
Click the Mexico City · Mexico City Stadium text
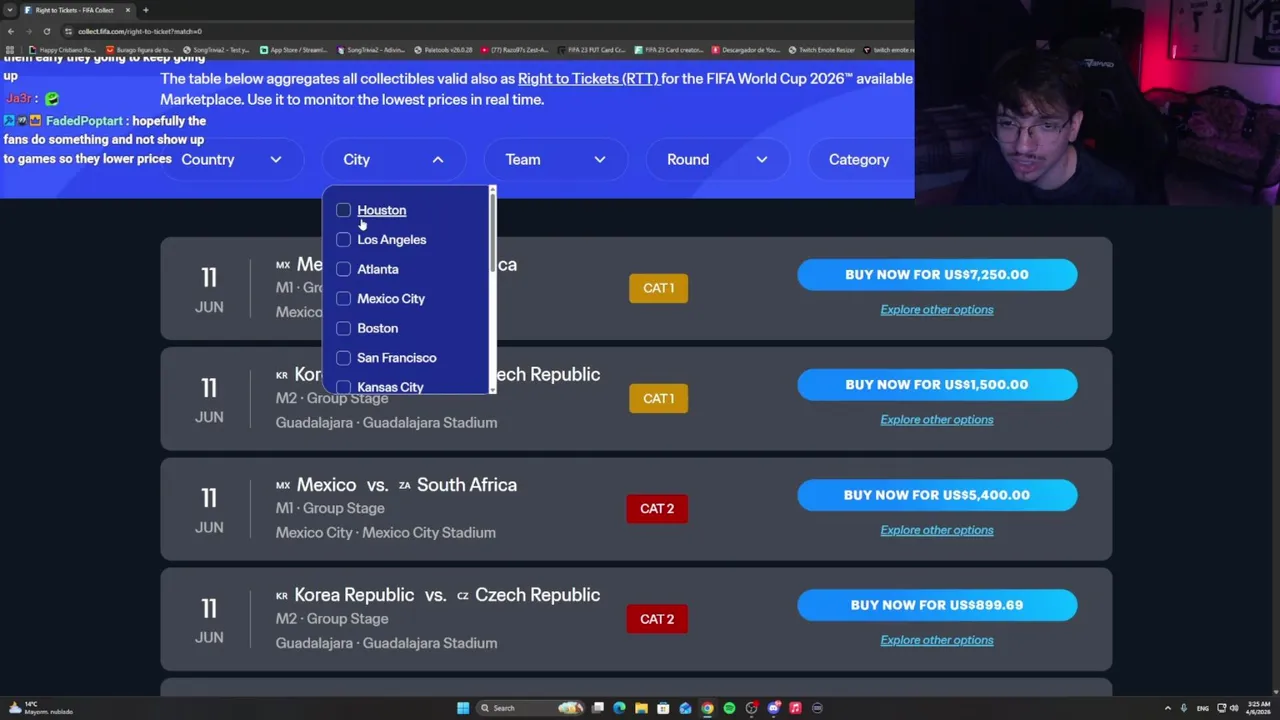click(x=386, y=533)
